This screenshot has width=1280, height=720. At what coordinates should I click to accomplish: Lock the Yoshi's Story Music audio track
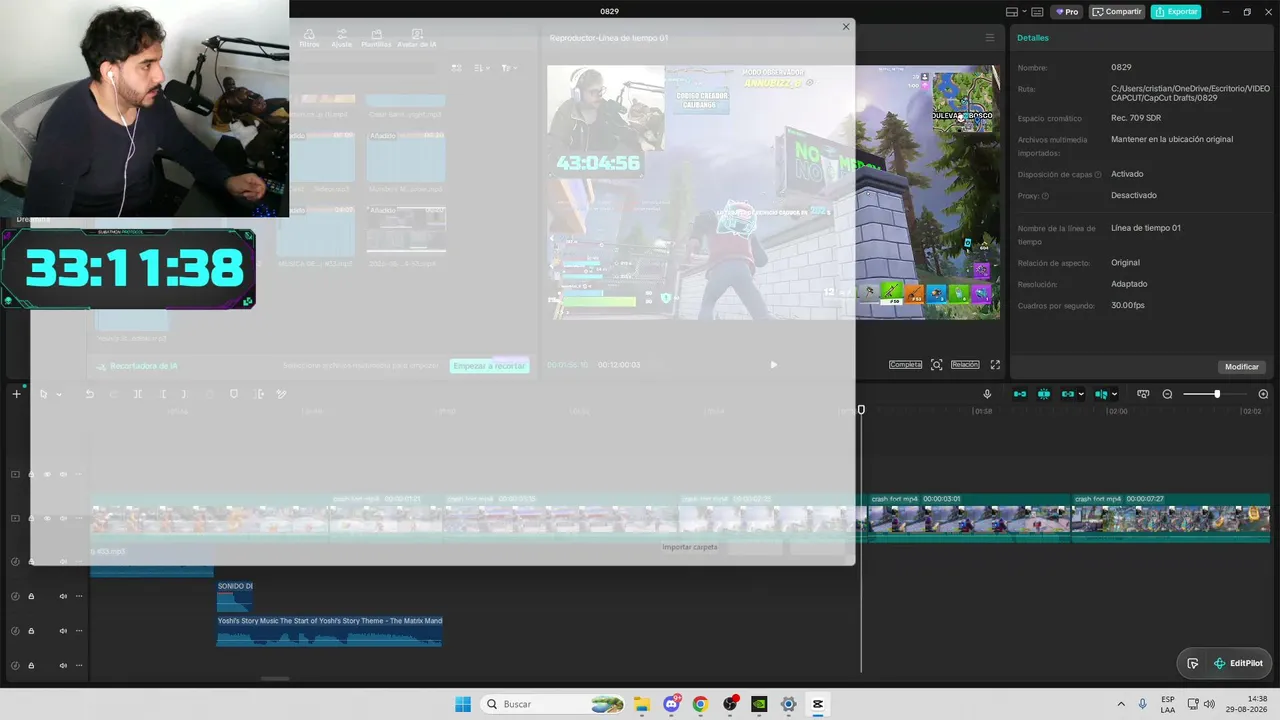[x=31, y=631]
